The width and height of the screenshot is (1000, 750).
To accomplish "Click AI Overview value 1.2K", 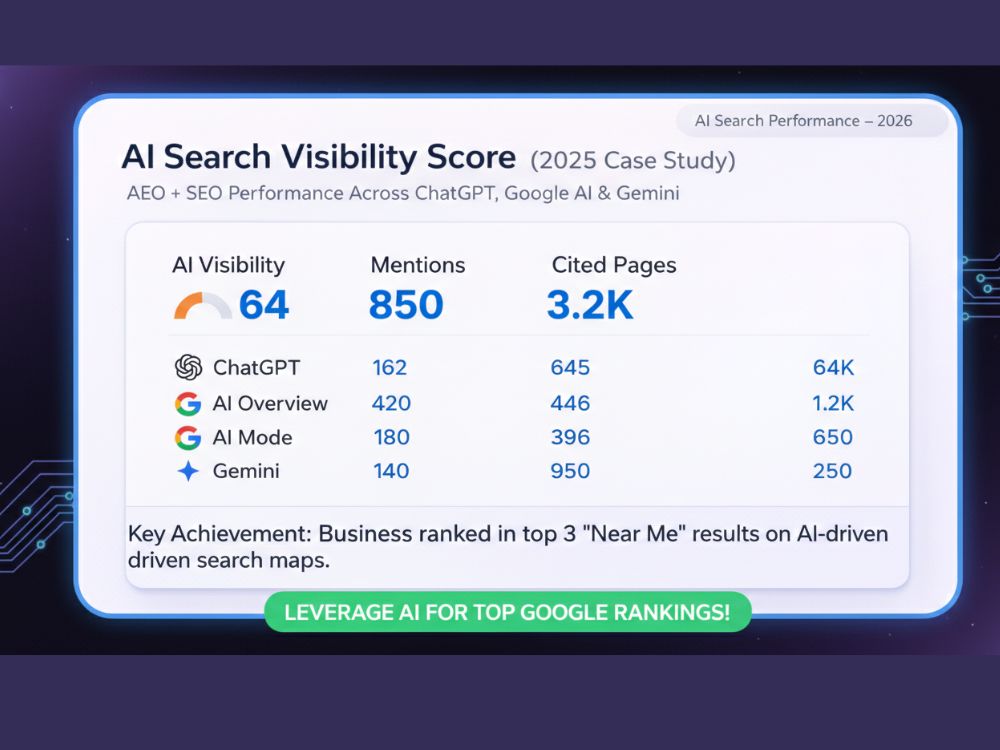I will pos(833,404).
